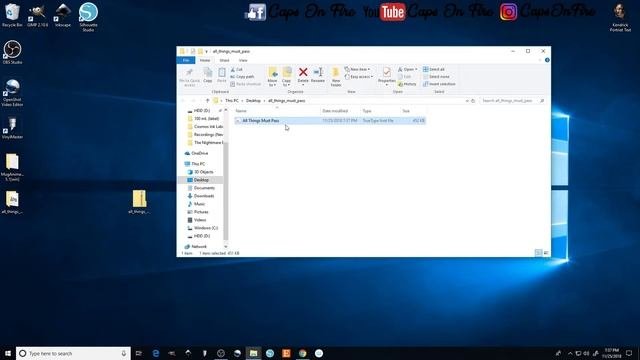Click the OpenShot Video Editor desktop icon

point(12,93)
